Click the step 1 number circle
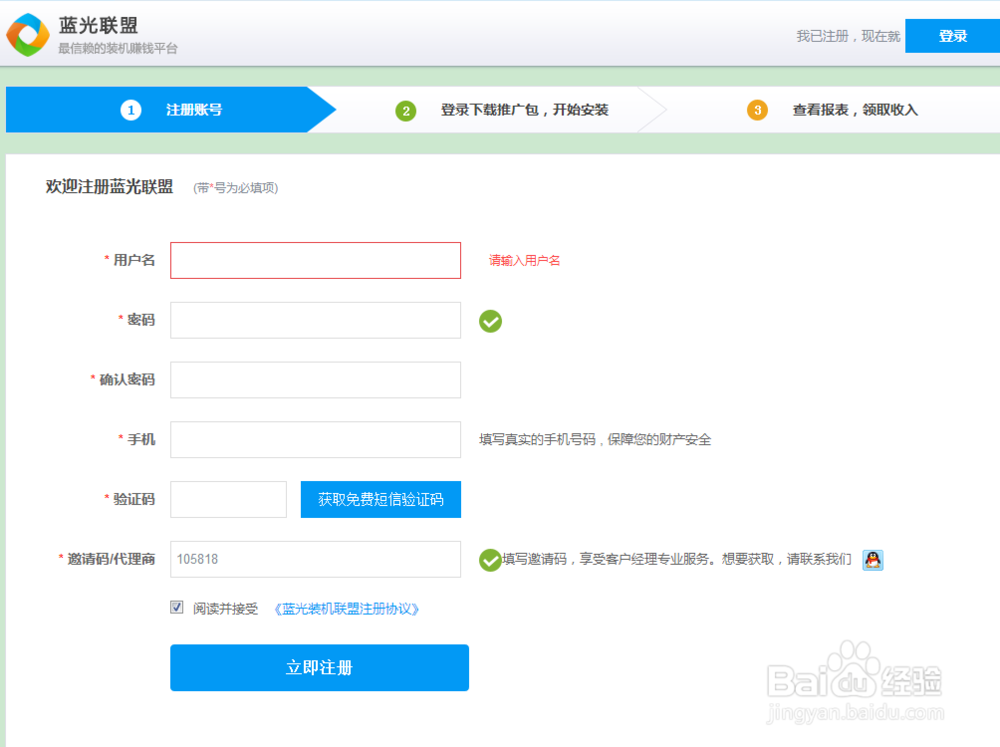This screenshot has width=1000, height=747. (x=131, y=110)
